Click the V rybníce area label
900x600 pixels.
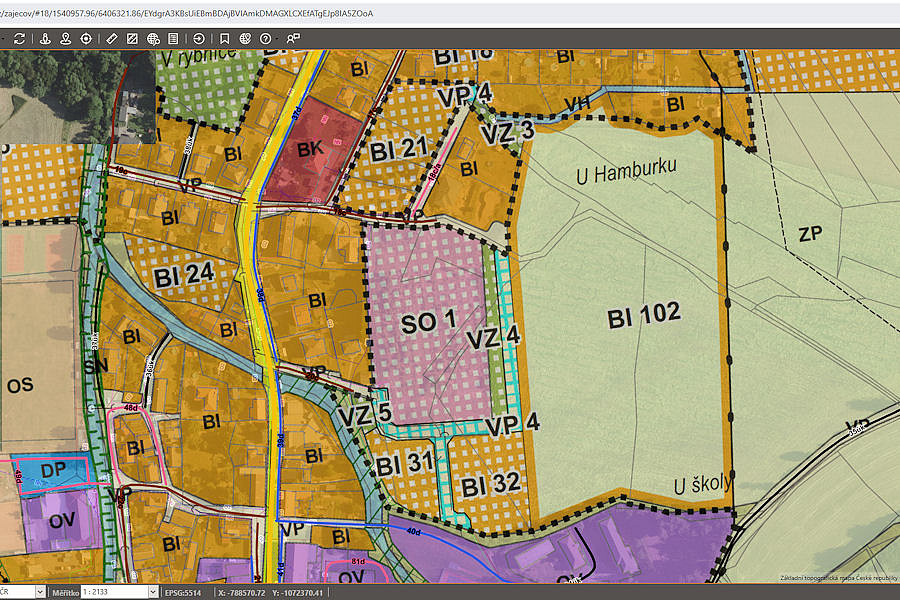click(199, 57)
